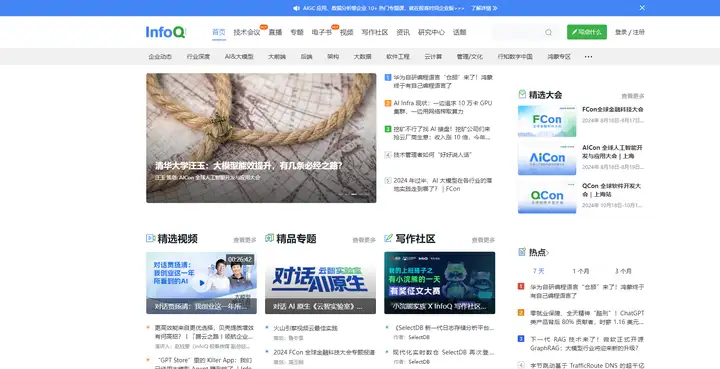Click the 写作社区 section icon

point(388,238)
